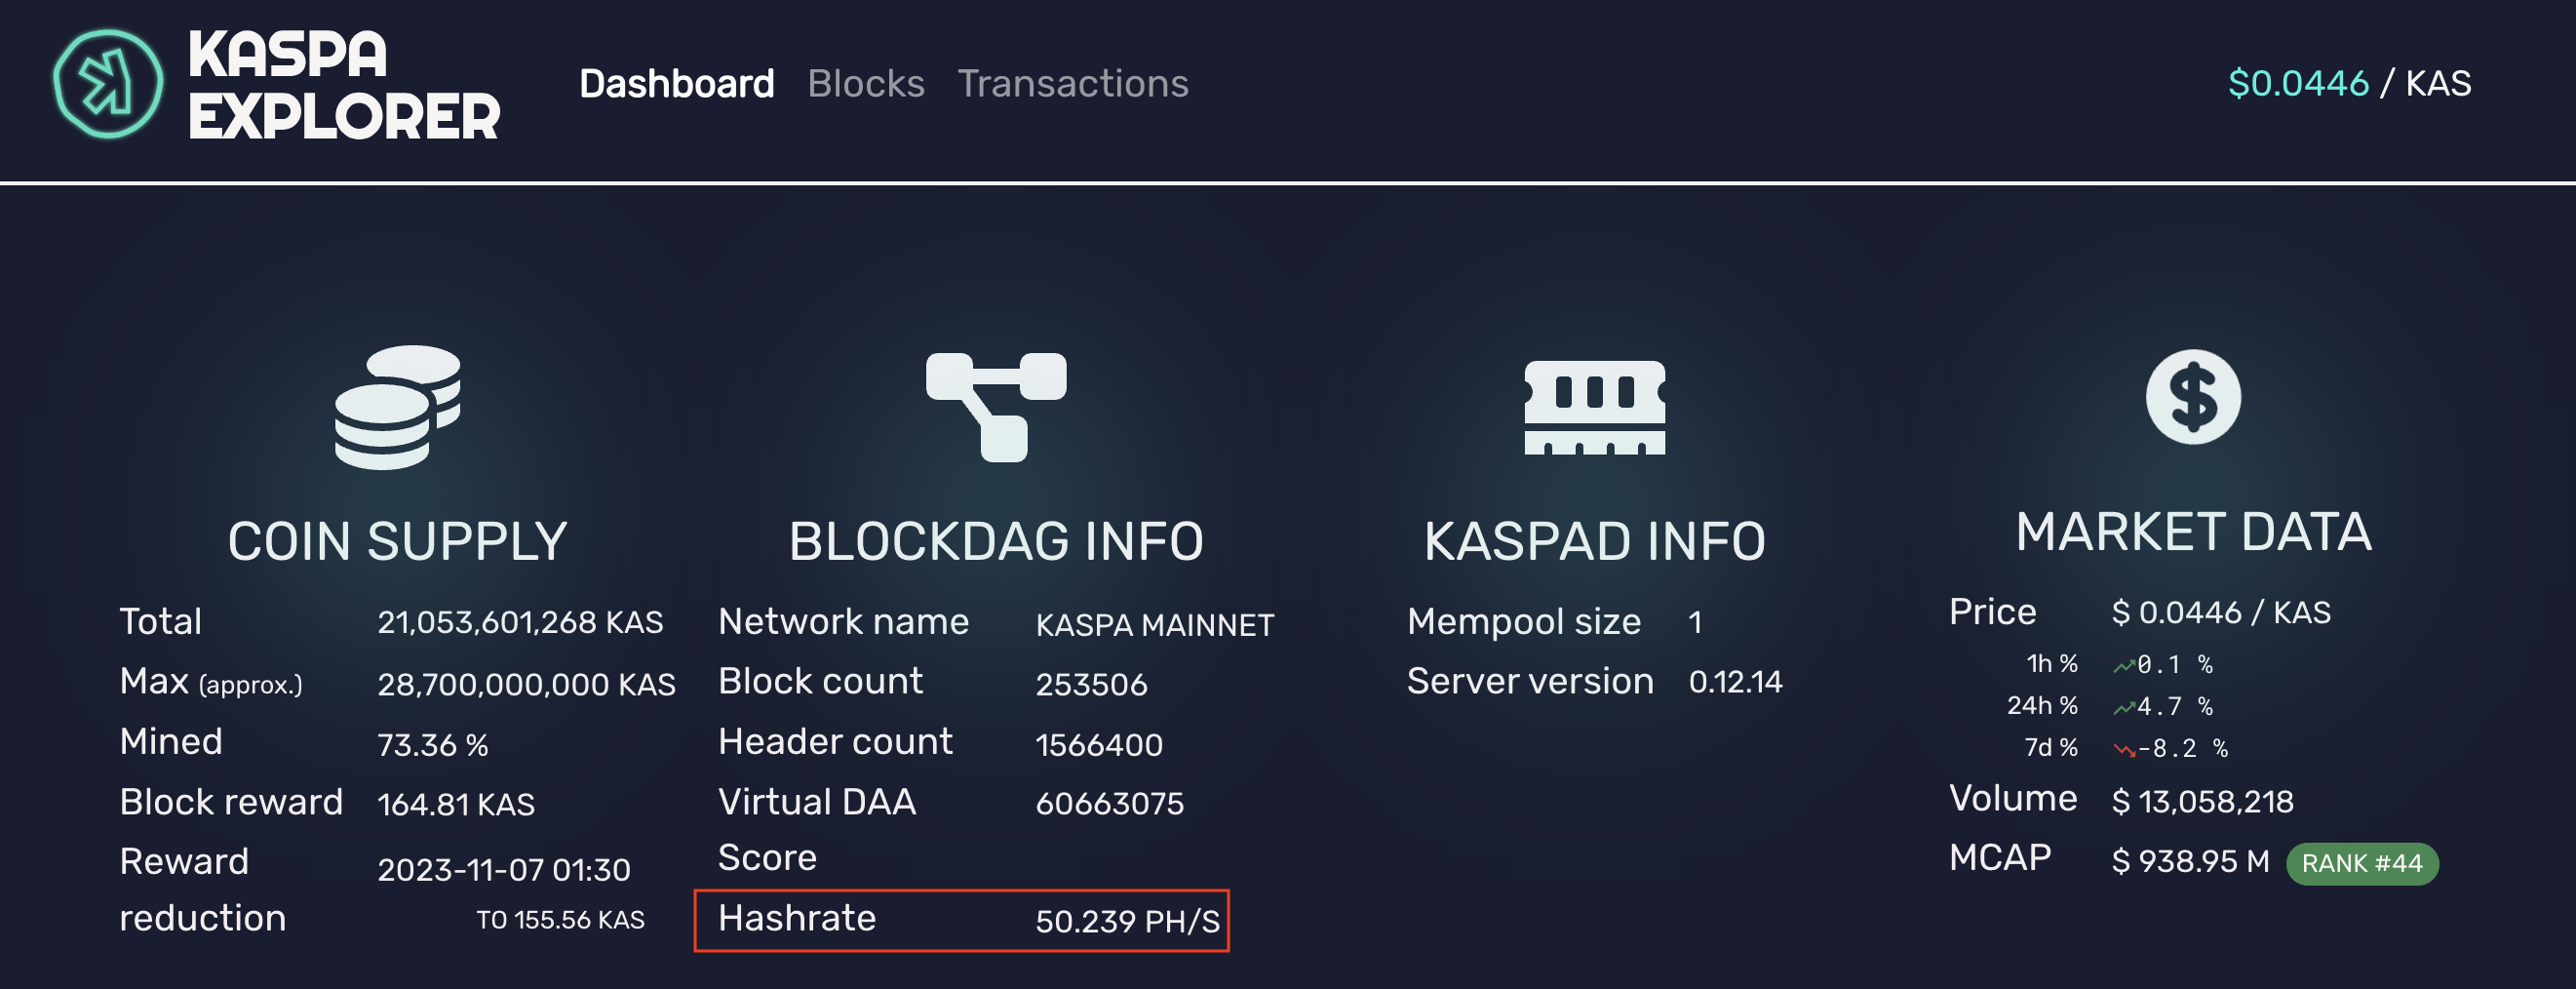This screenshot has width=2576, height=989.
Task: Click the BlockDAG network nodes icon
Action: 996,405
